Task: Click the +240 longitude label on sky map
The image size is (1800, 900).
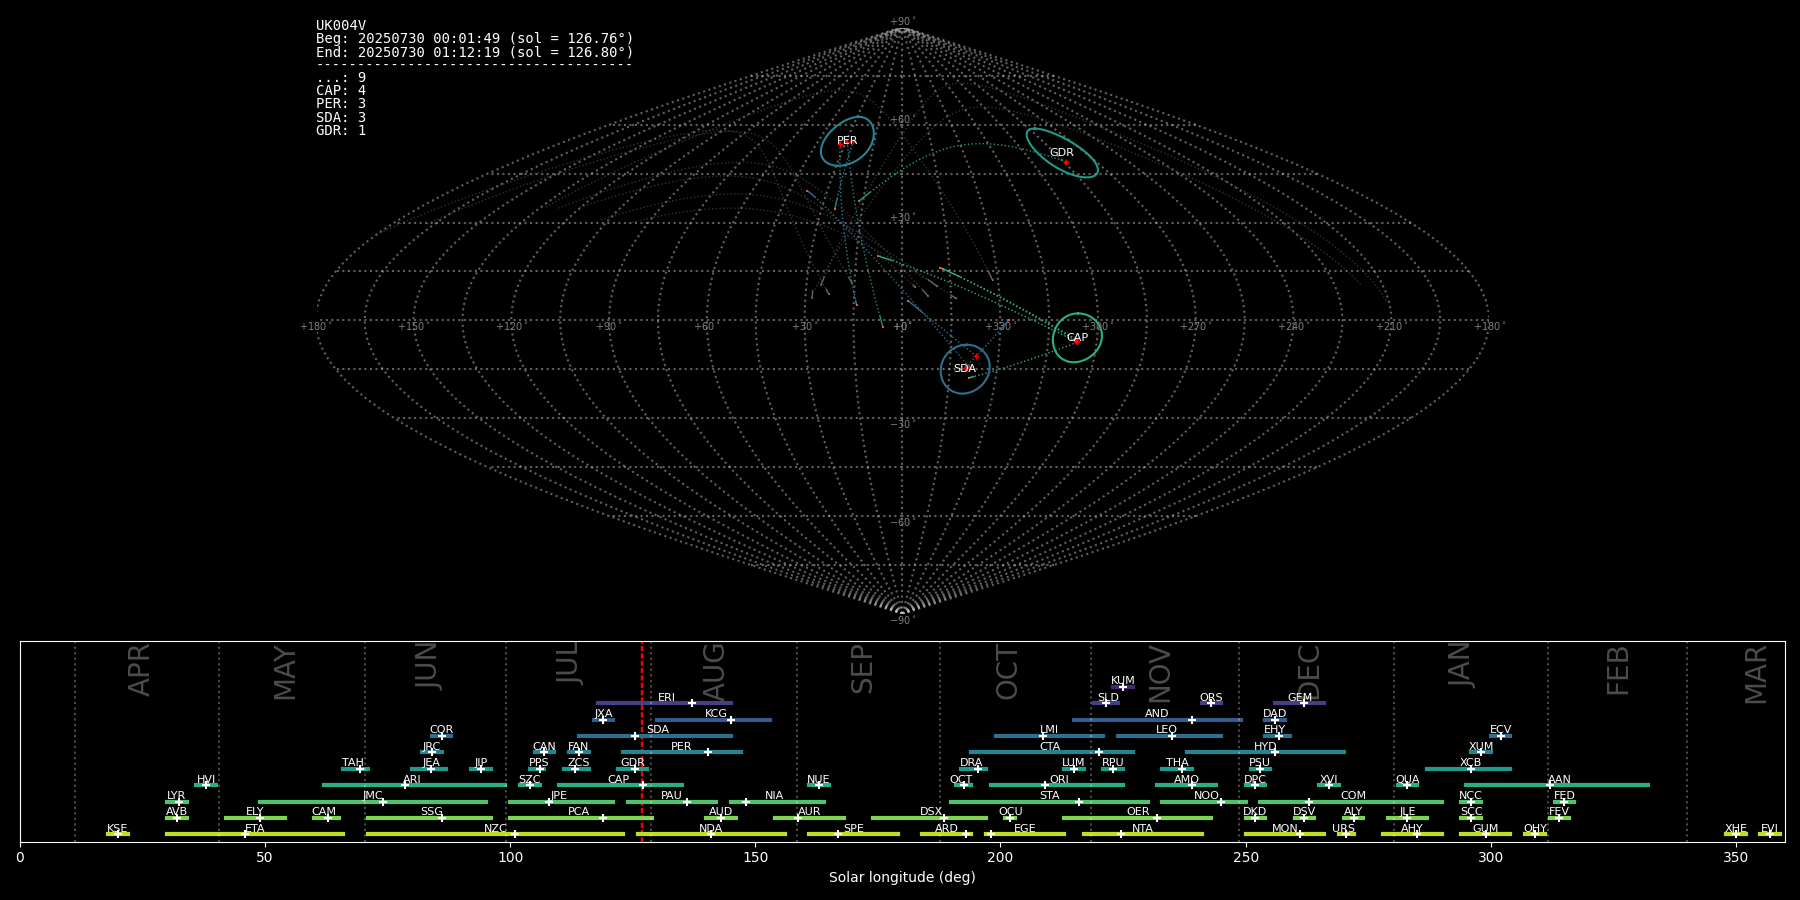Action: pyautogui.click(x=1291, y=327)
